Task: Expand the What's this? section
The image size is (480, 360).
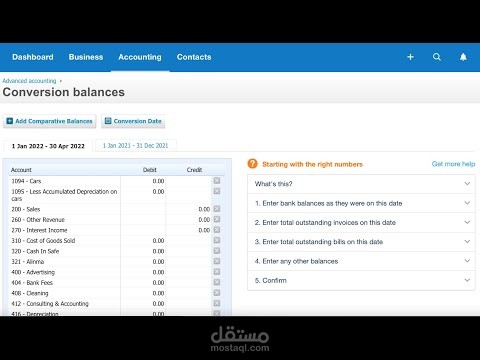Action: coord(361,184)
